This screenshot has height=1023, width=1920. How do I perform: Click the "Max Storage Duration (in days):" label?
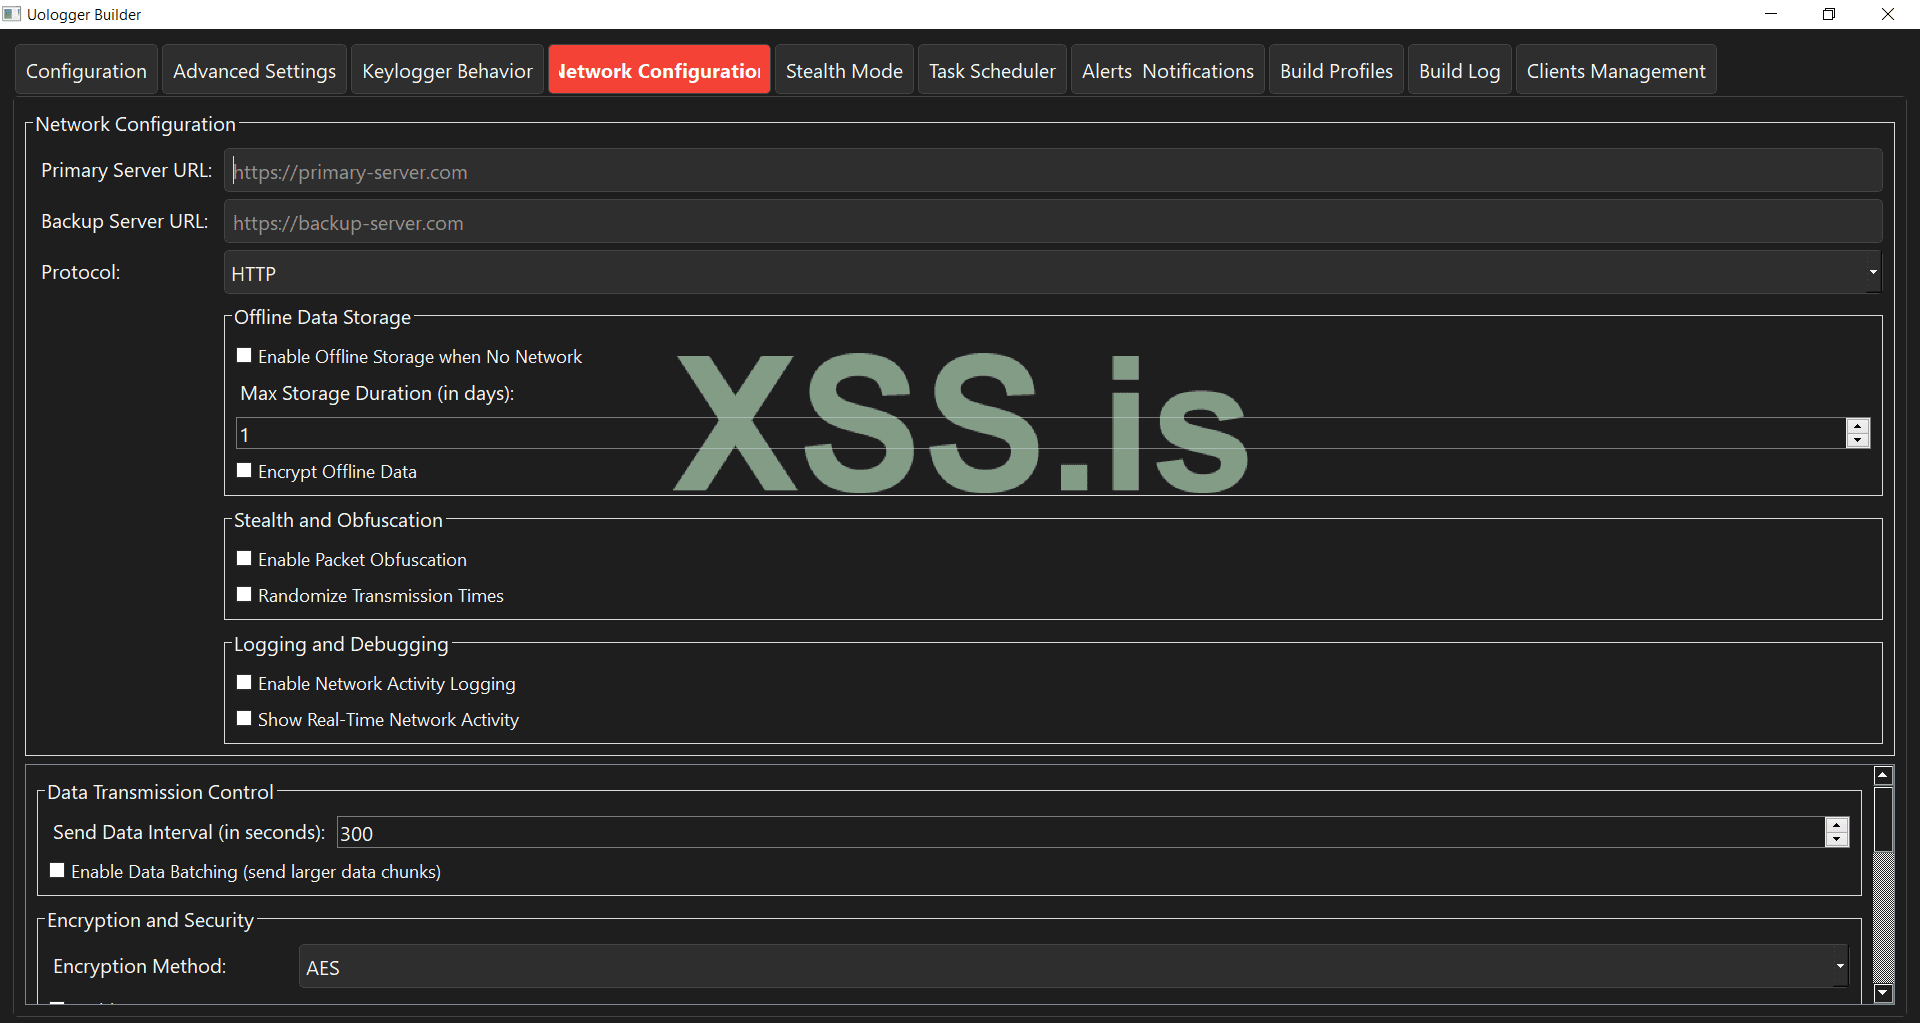pos(377,393)
